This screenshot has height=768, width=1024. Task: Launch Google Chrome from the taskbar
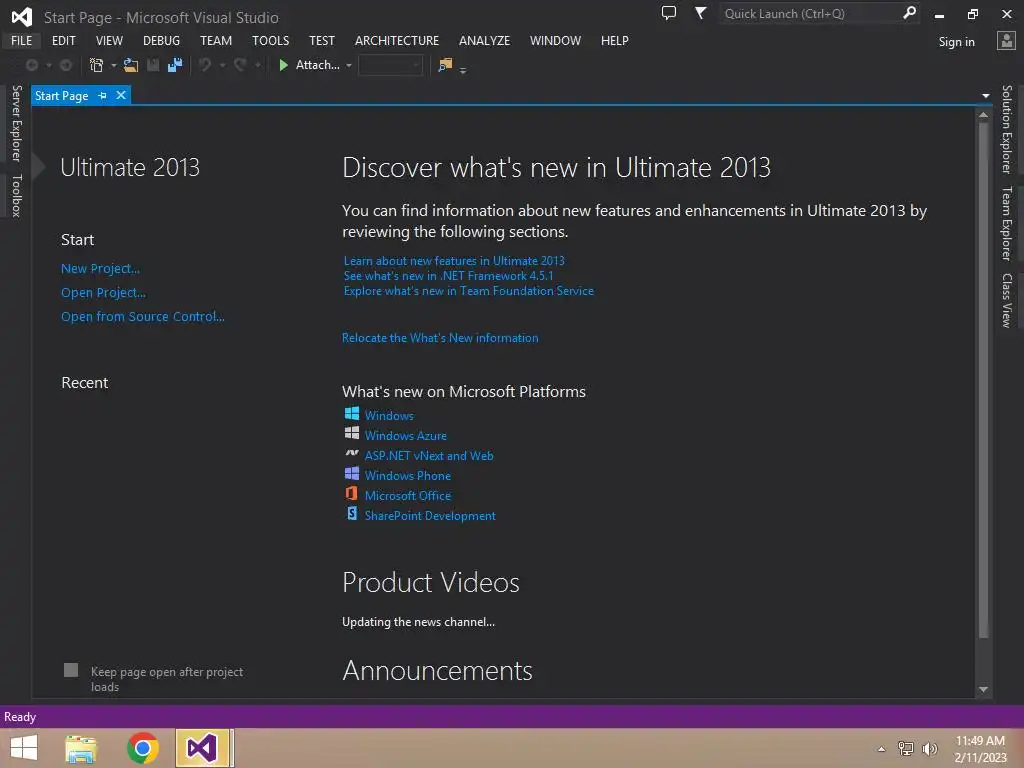click(142, 748)
